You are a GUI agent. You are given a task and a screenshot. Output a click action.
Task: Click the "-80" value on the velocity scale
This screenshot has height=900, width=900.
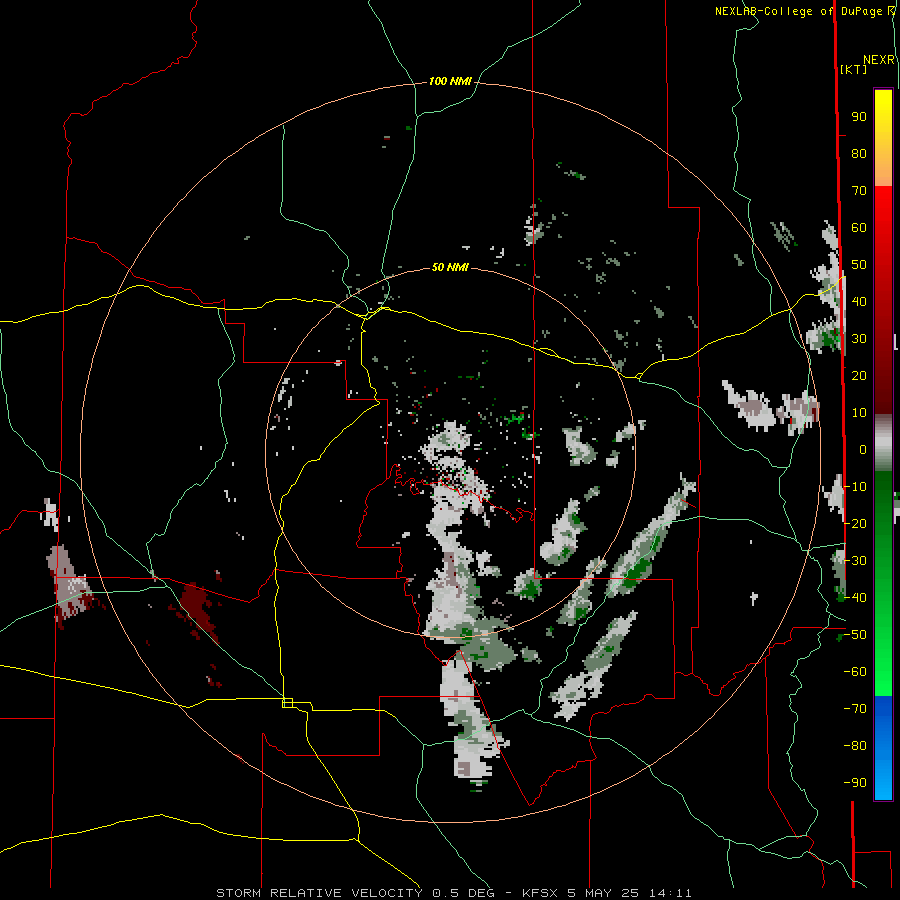click(x=855, y=746)
